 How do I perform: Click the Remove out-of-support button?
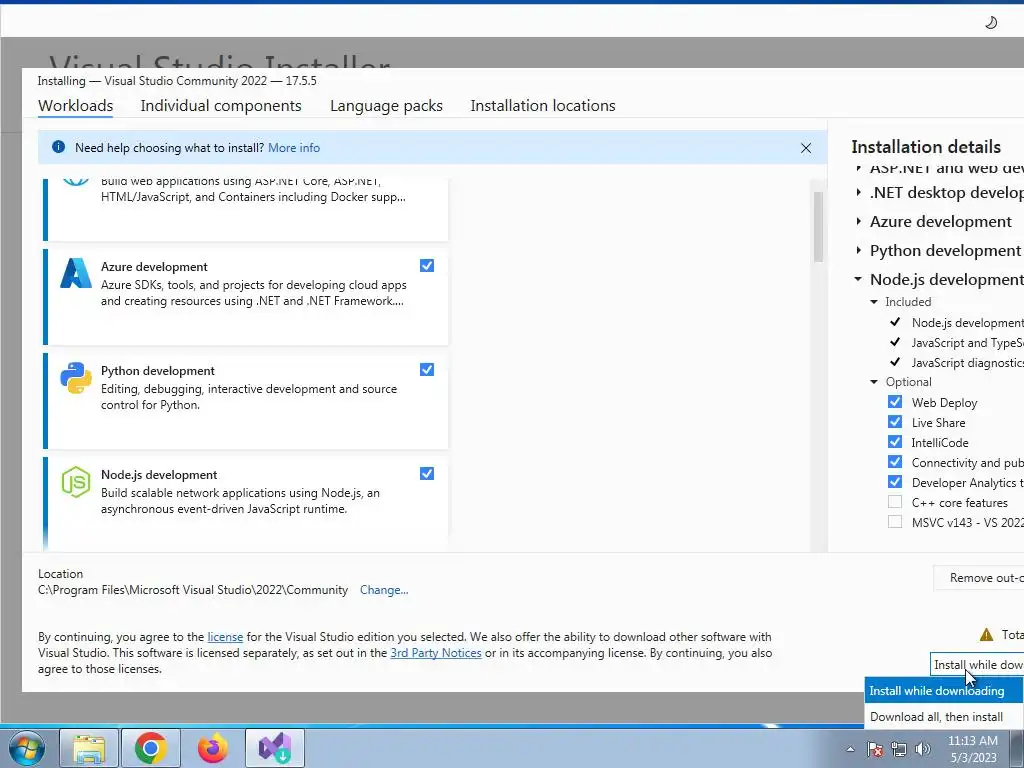pyautogui.click(x=978, y=578)
